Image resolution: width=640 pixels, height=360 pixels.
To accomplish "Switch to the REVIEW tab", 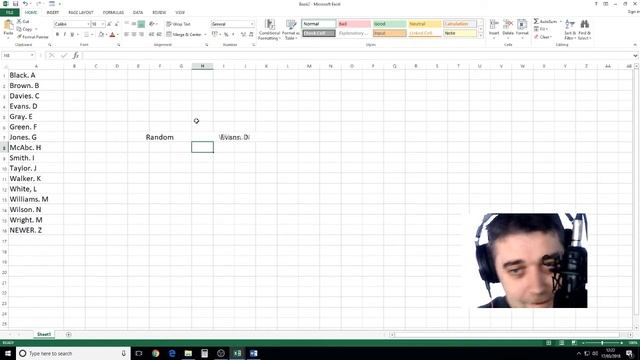I will coord(159,13).
